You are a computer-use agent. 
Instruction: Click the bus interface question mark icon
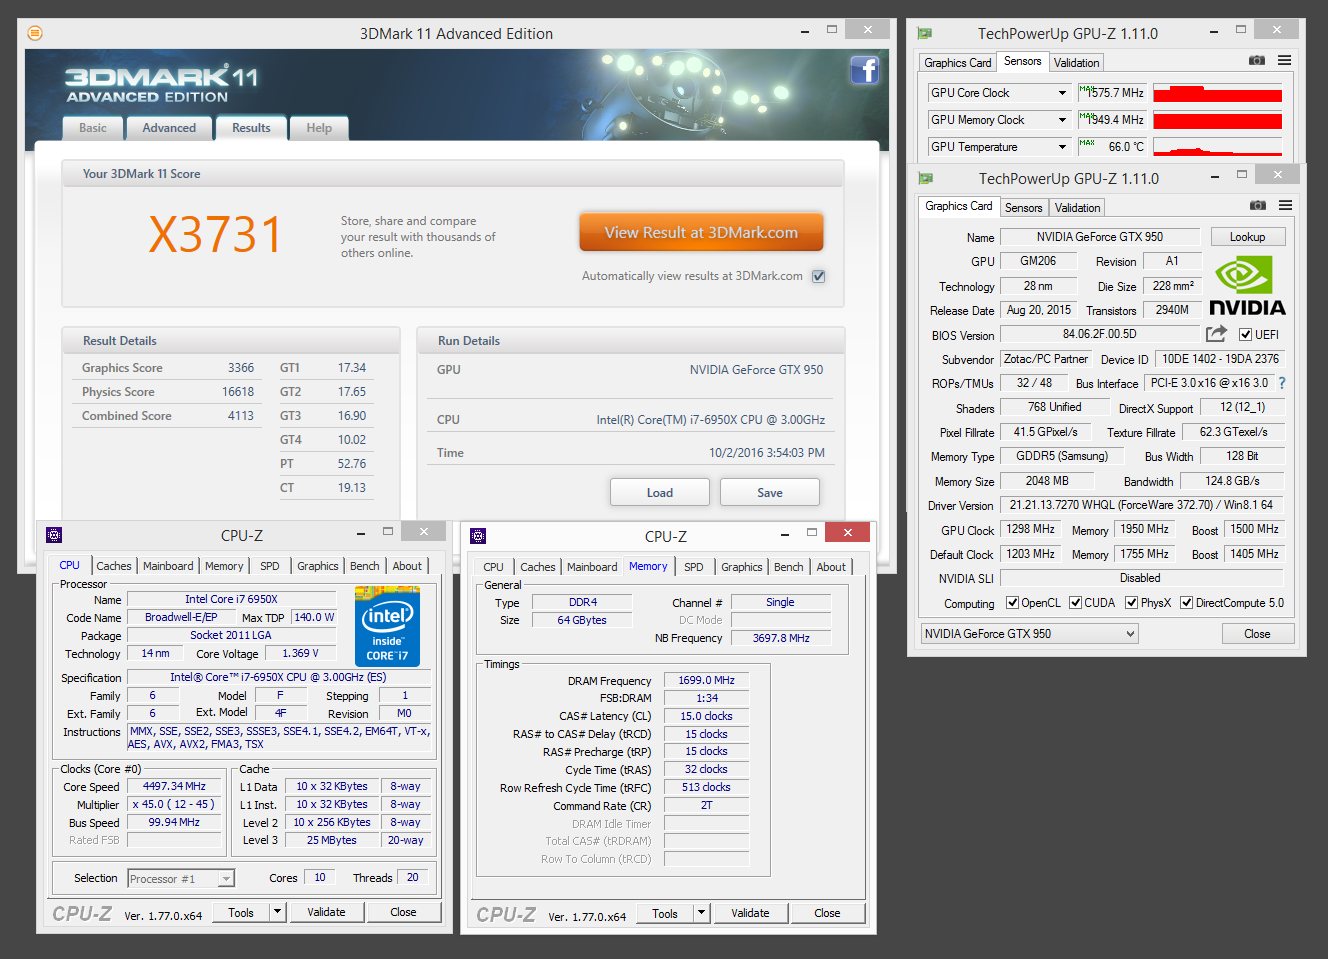1282,383
